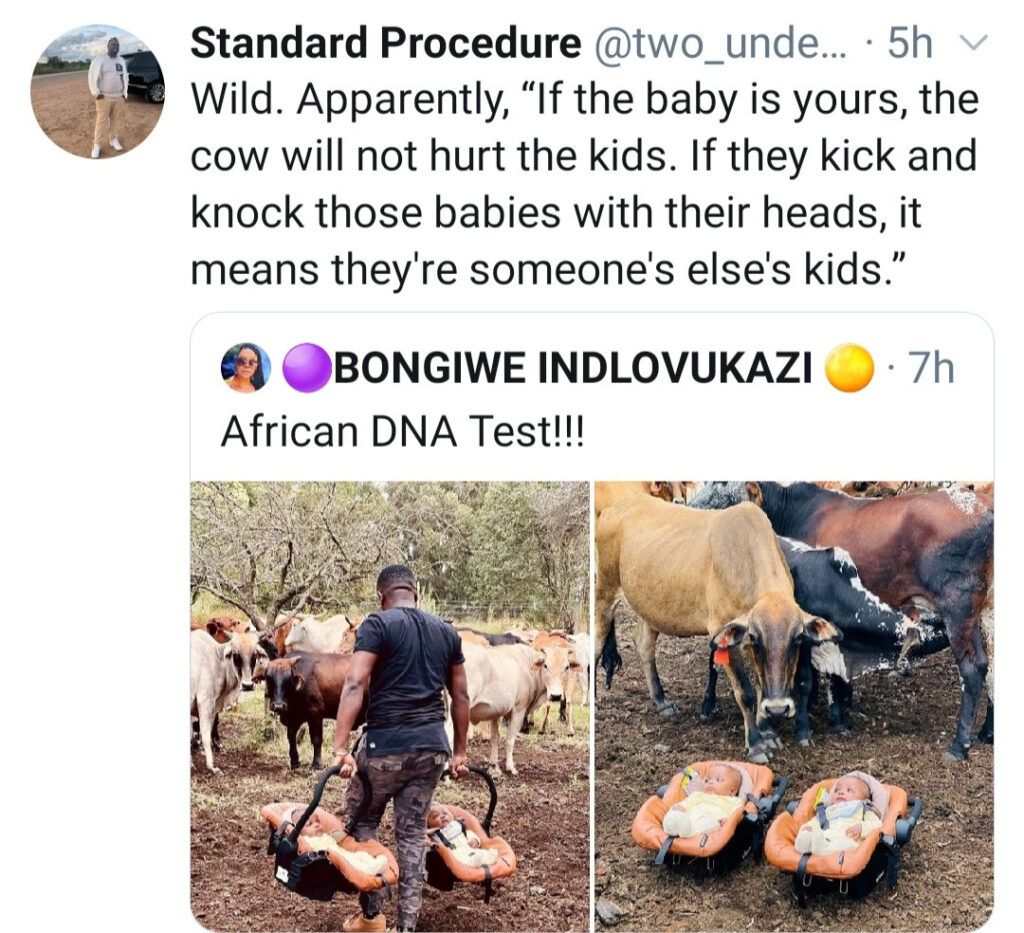Click the yellow circle emoji after INDLOVUKAZI
Screen dimensions: 1024x933
tap(849, 368)
